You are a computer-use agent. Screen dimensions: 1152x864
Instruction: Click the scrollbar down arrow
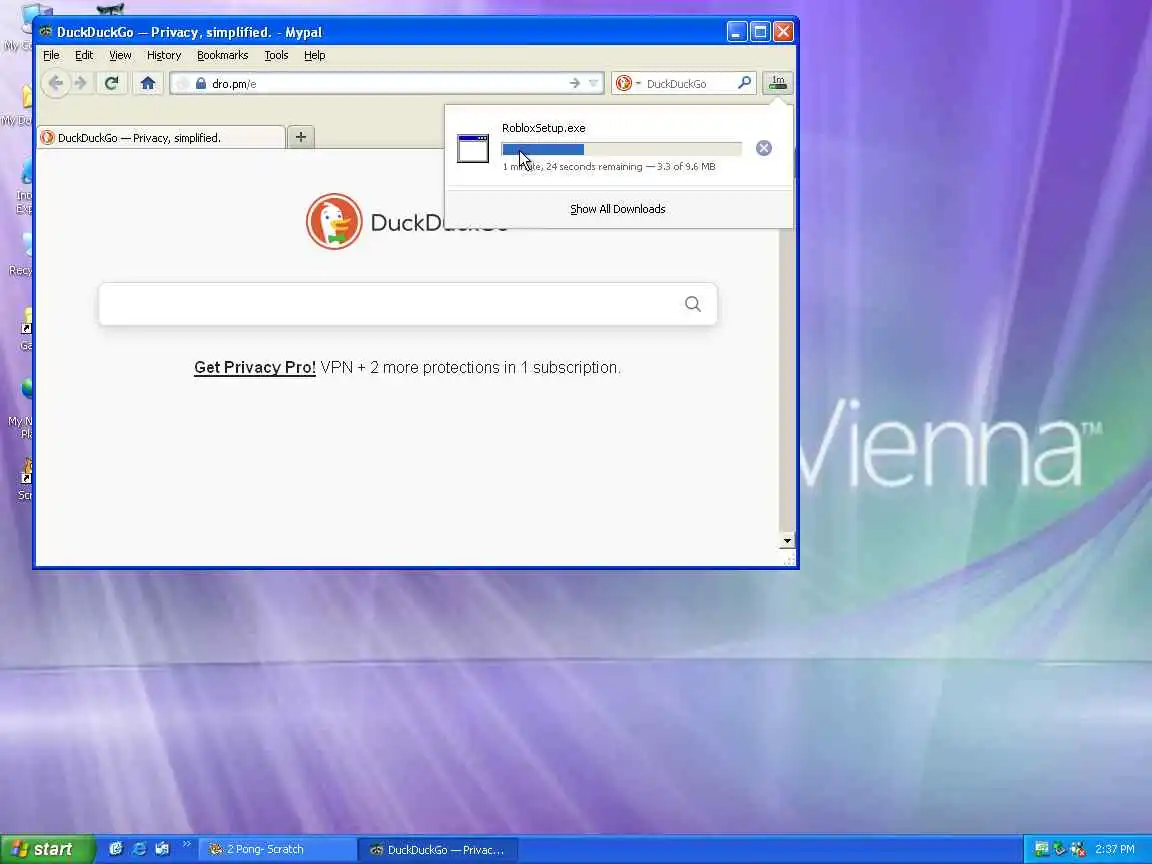[787, 541]
